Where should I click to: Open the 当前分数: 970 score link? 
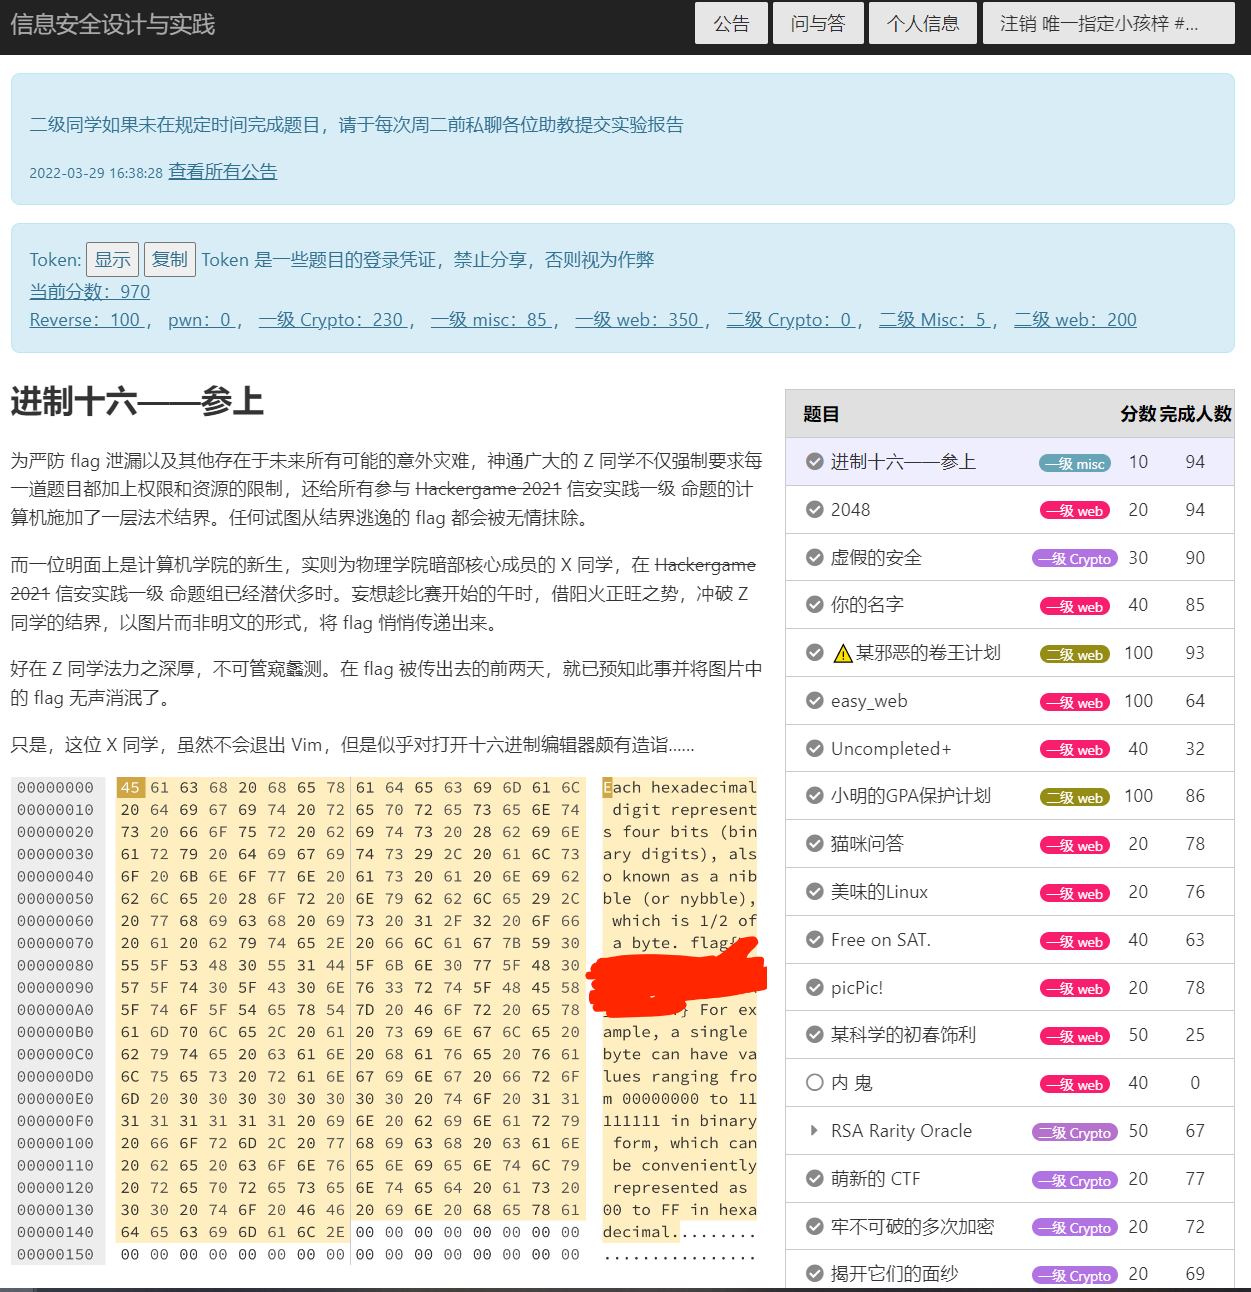tap(90, 292)
